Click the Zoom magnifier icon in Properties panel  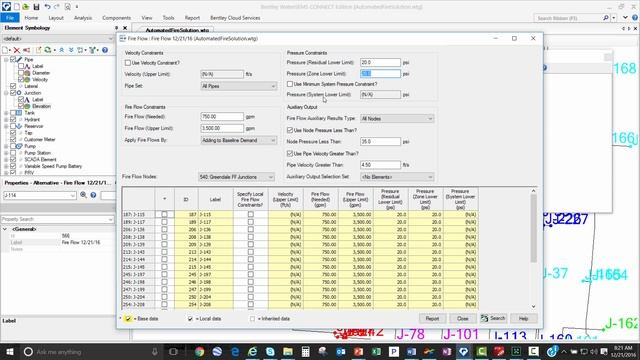coord(83,195)
